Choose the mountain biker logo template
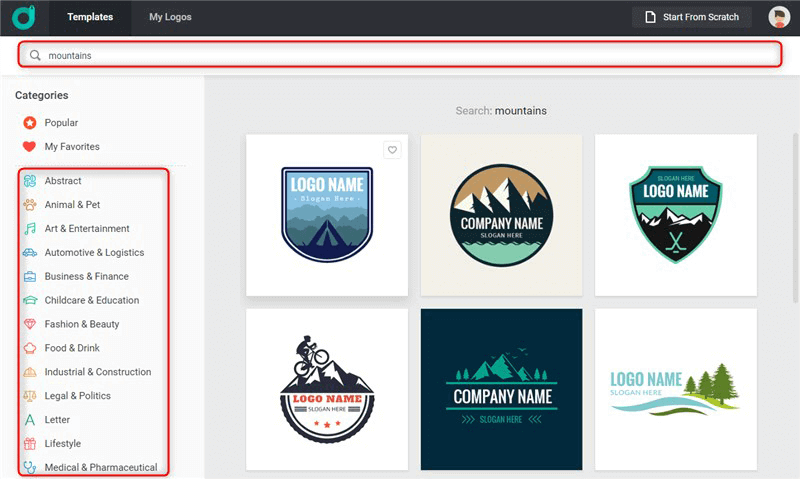800x479 pixels. 327,389
